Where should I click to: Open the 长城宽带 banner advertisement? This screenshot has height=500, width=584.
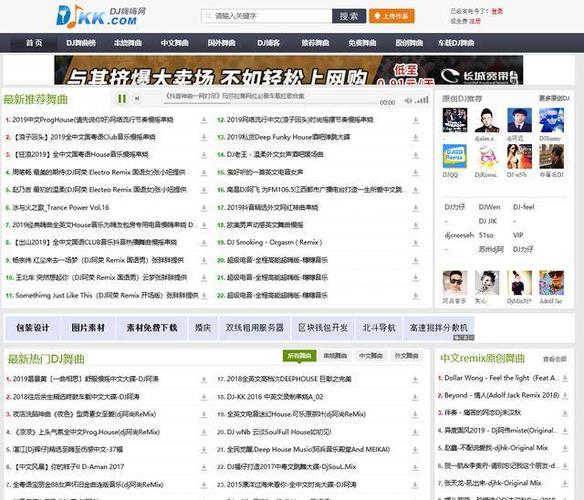pyautogui.click(x=289, y=70)
